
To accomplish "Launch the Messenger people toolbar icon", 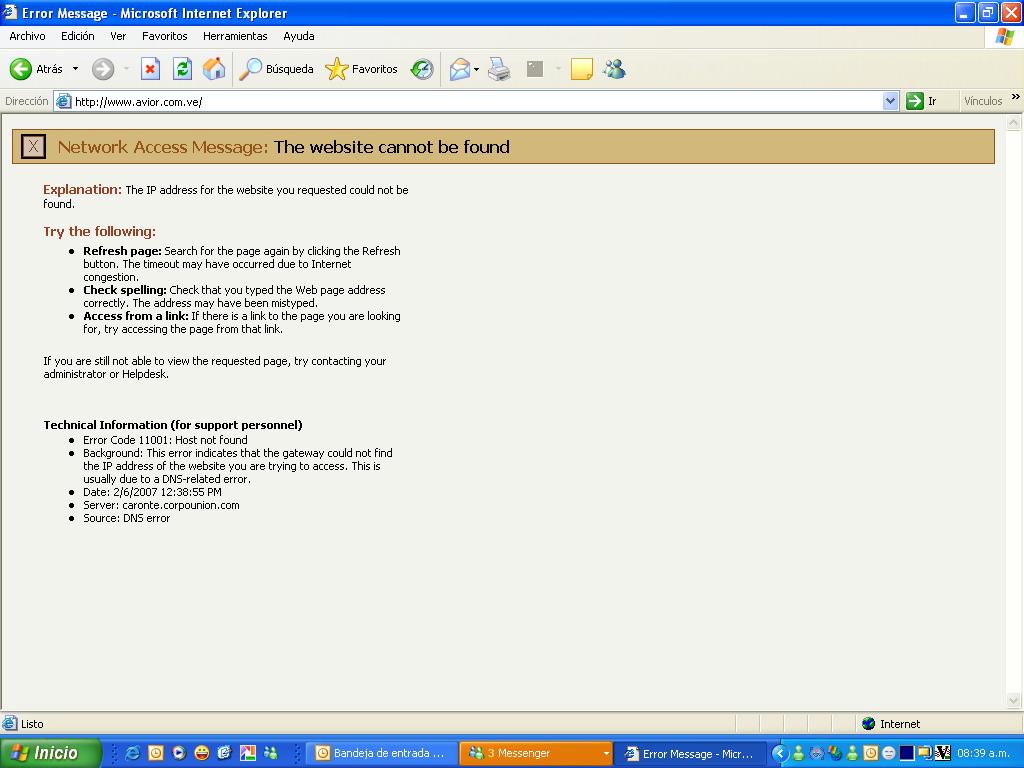I will [x=615, y=69].
